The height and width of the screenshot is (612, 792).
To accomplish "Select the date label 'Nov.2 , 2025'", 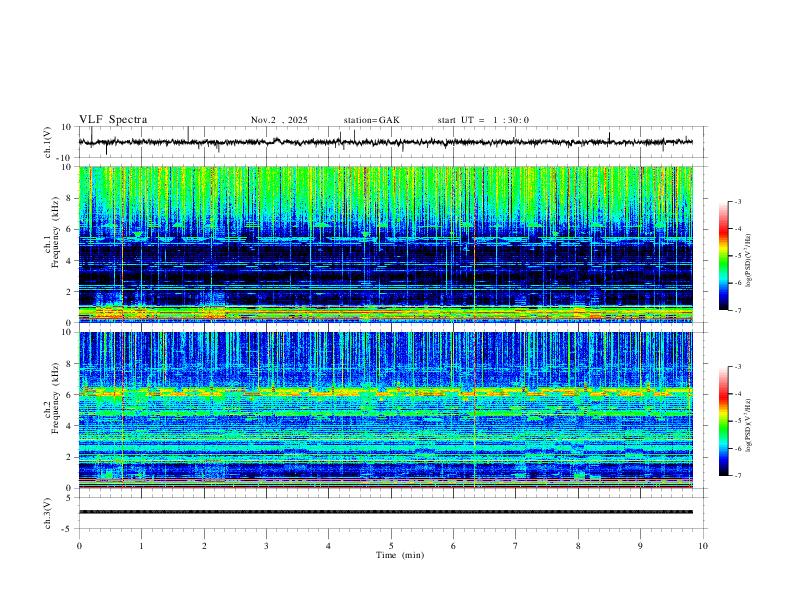I will point(279,120).
